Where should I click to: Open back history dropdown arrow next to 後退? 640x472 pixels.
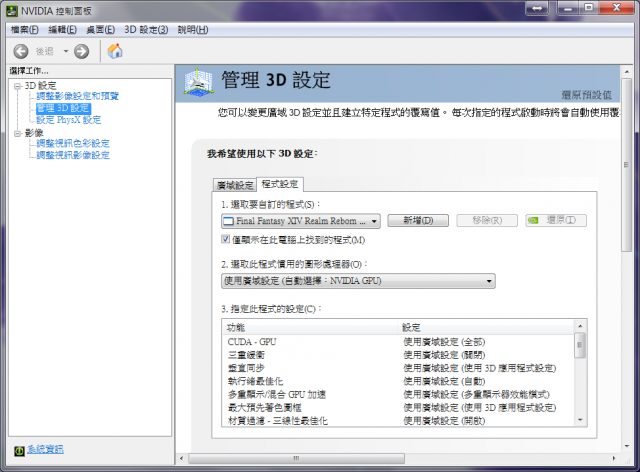(65, 51)
